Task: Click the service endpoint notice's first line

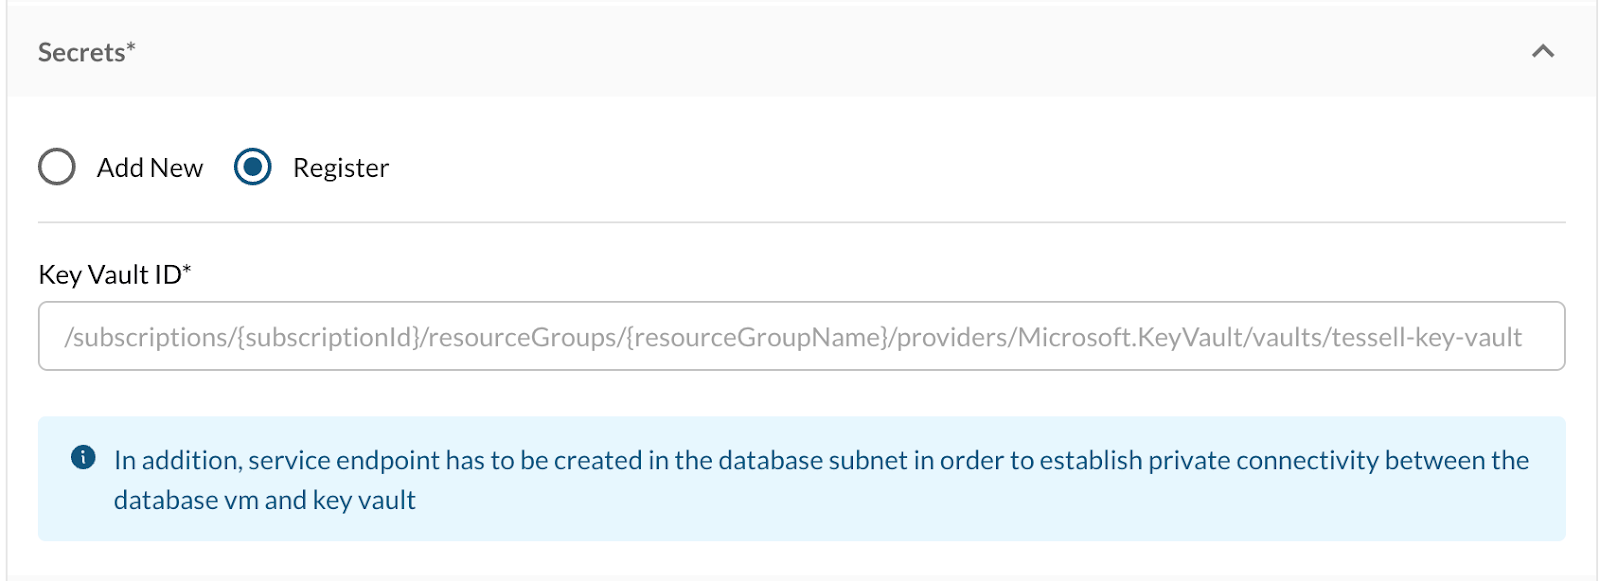Action: coord(820,460)
